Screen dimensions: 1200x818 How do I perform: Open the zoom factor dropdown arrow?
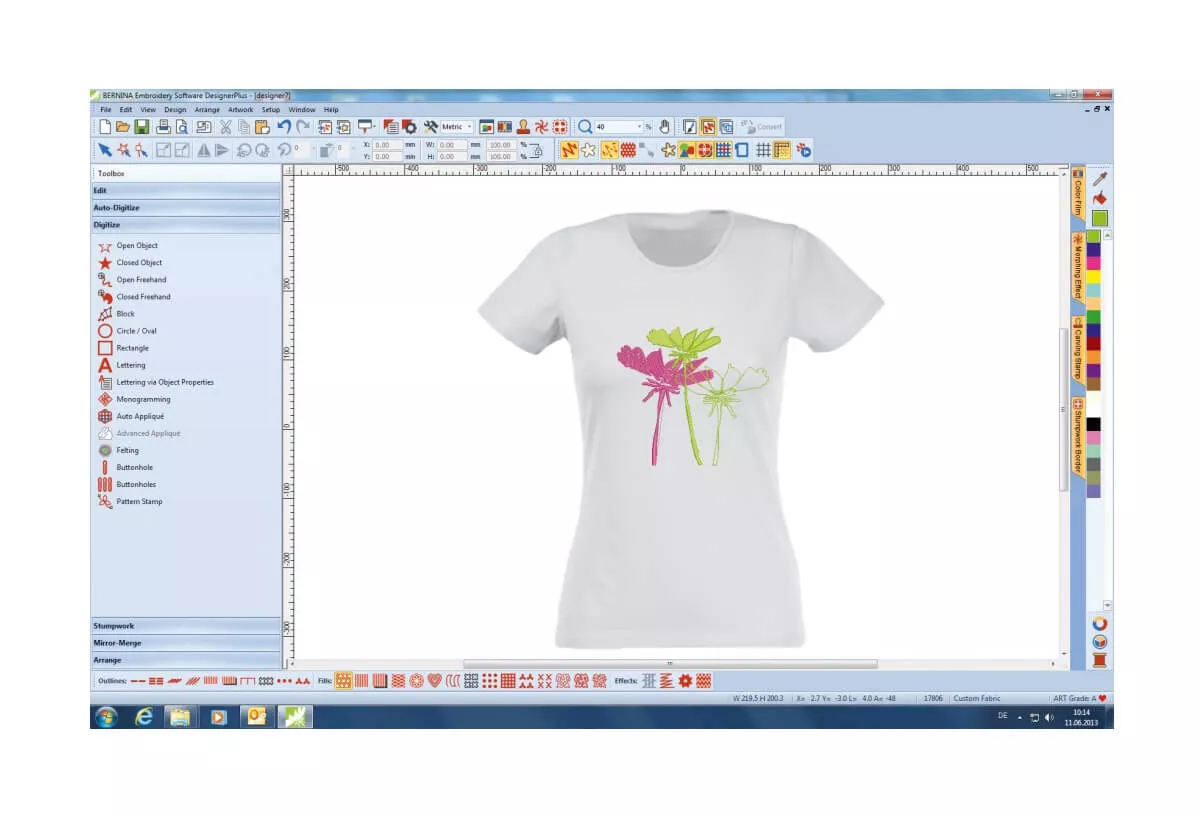(x=639, y=127)
